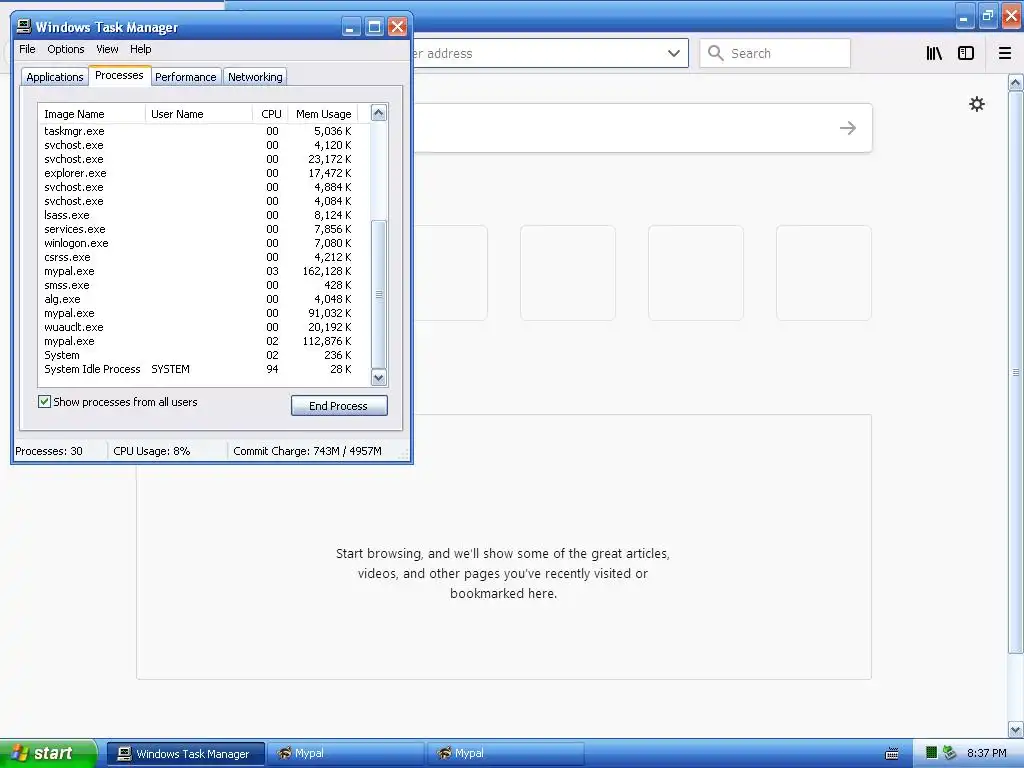Click the End Process button
This screenshot has width=1024, height=768.
click(339, 406)
